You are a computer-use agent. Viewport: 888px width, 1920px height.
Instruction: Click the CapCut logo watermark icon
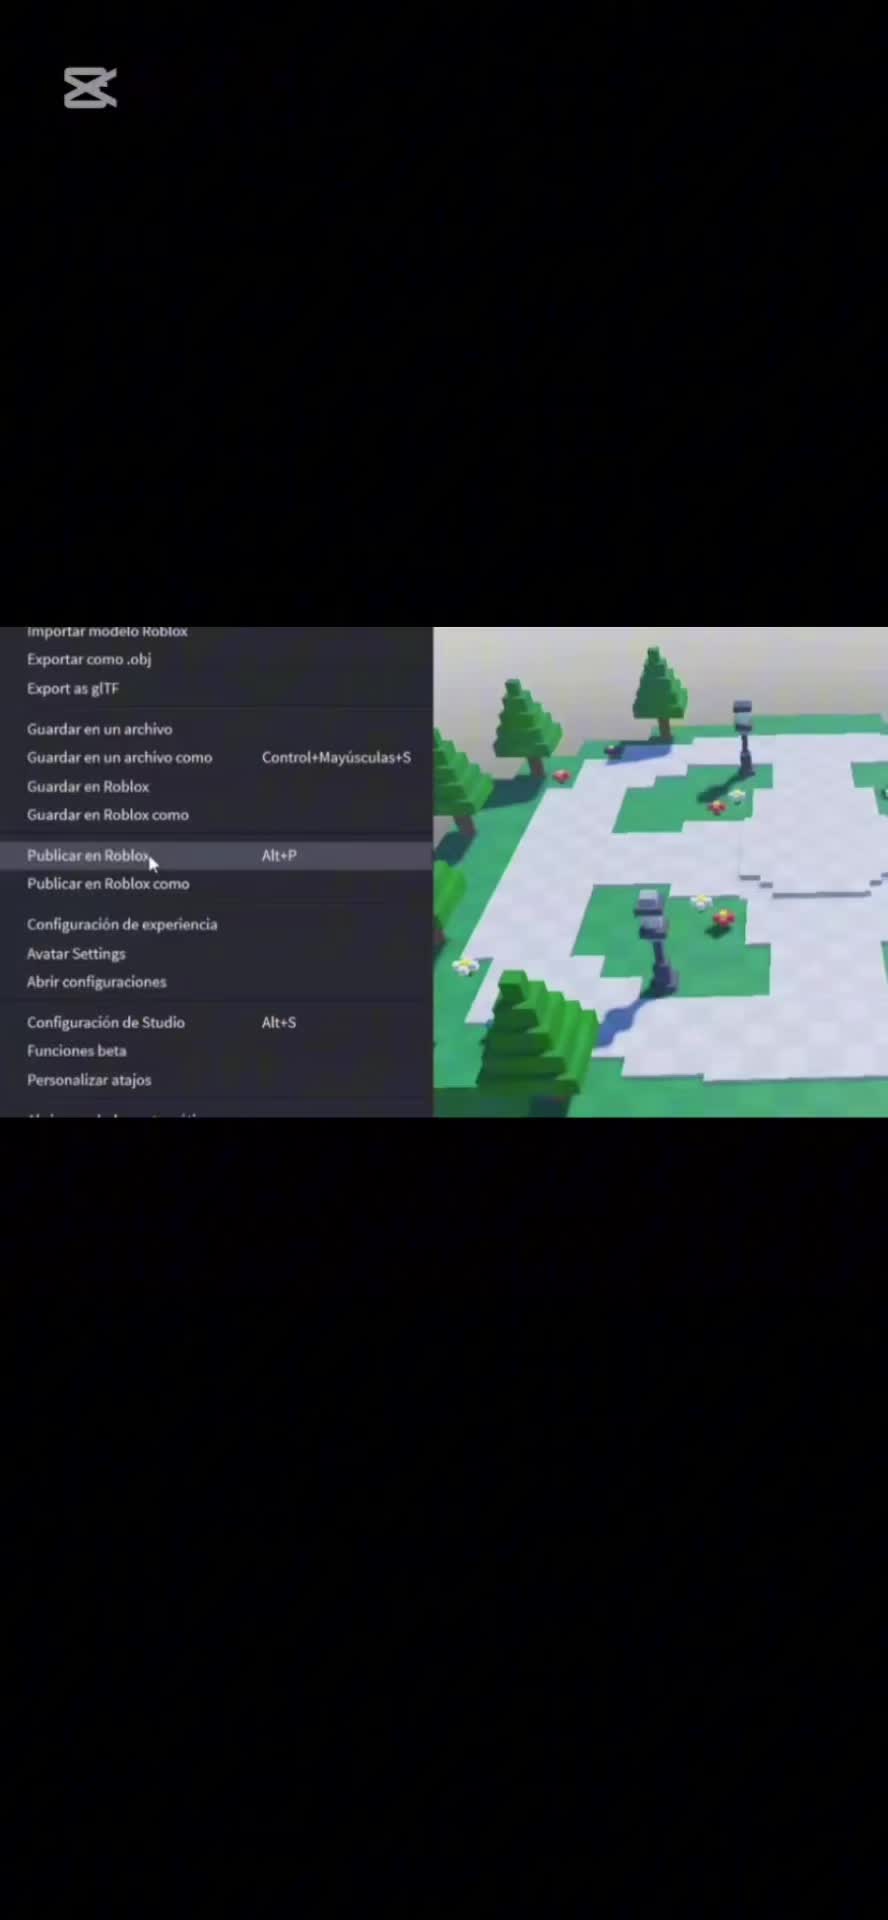pos(90,88)
